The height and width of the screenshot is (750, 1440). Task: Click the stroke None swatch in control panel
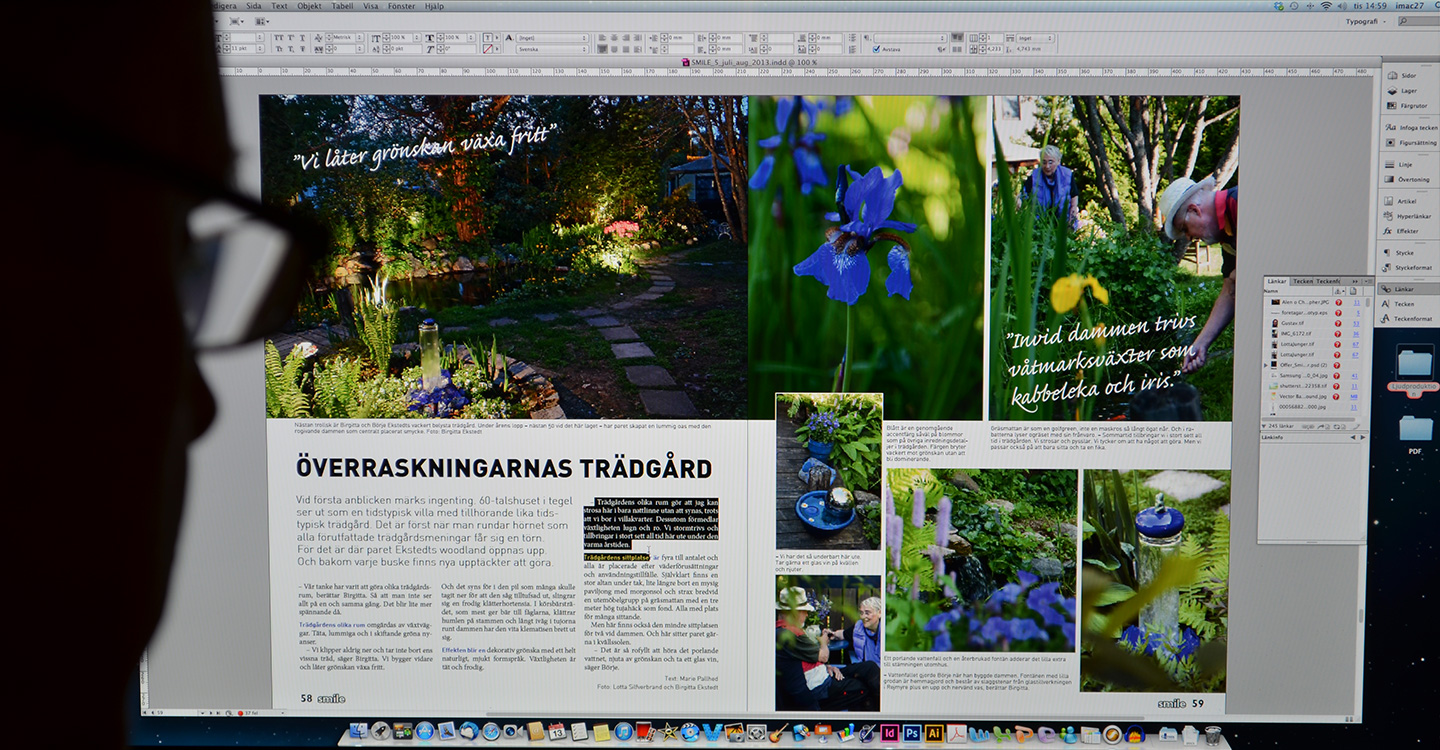click(x=486, y=49)
